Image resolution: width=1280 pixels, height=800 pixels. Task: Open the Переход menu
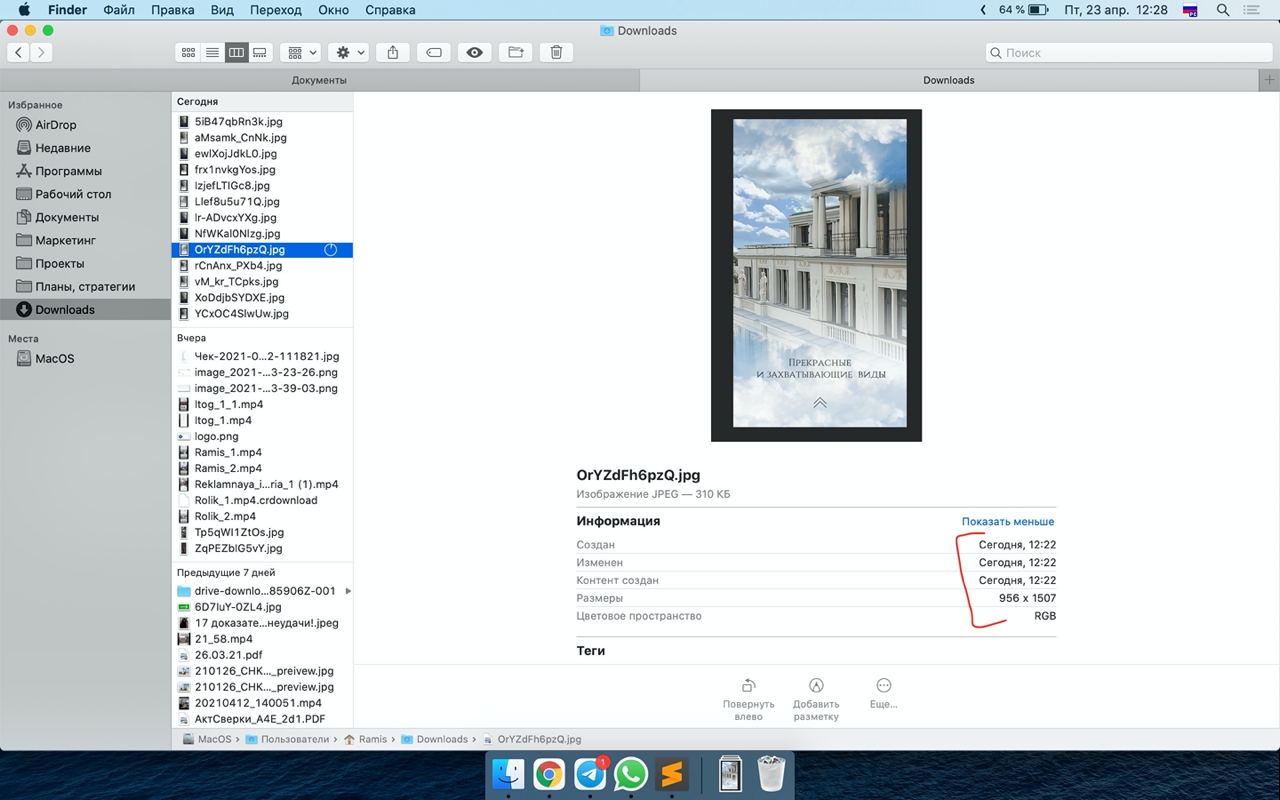click(x=275, y=10)
